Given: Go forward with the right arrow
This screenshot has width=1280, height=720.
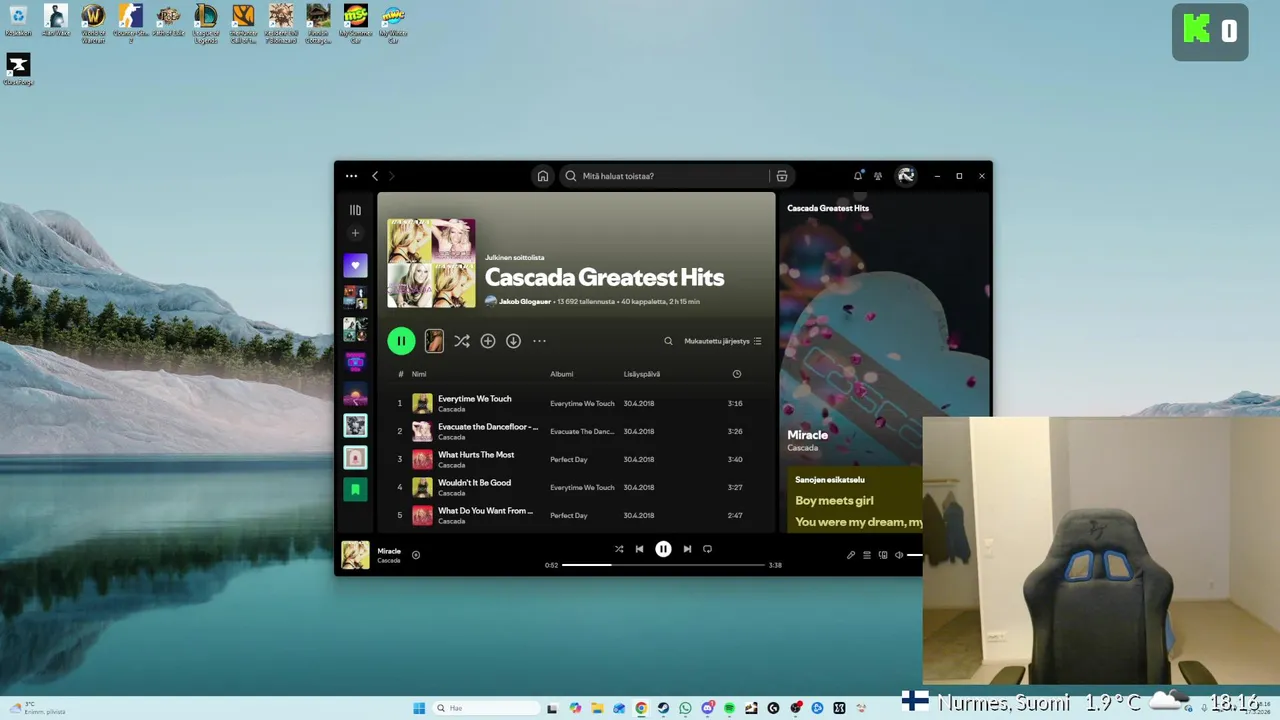Looking at the screenshot, I should [392, 176].
